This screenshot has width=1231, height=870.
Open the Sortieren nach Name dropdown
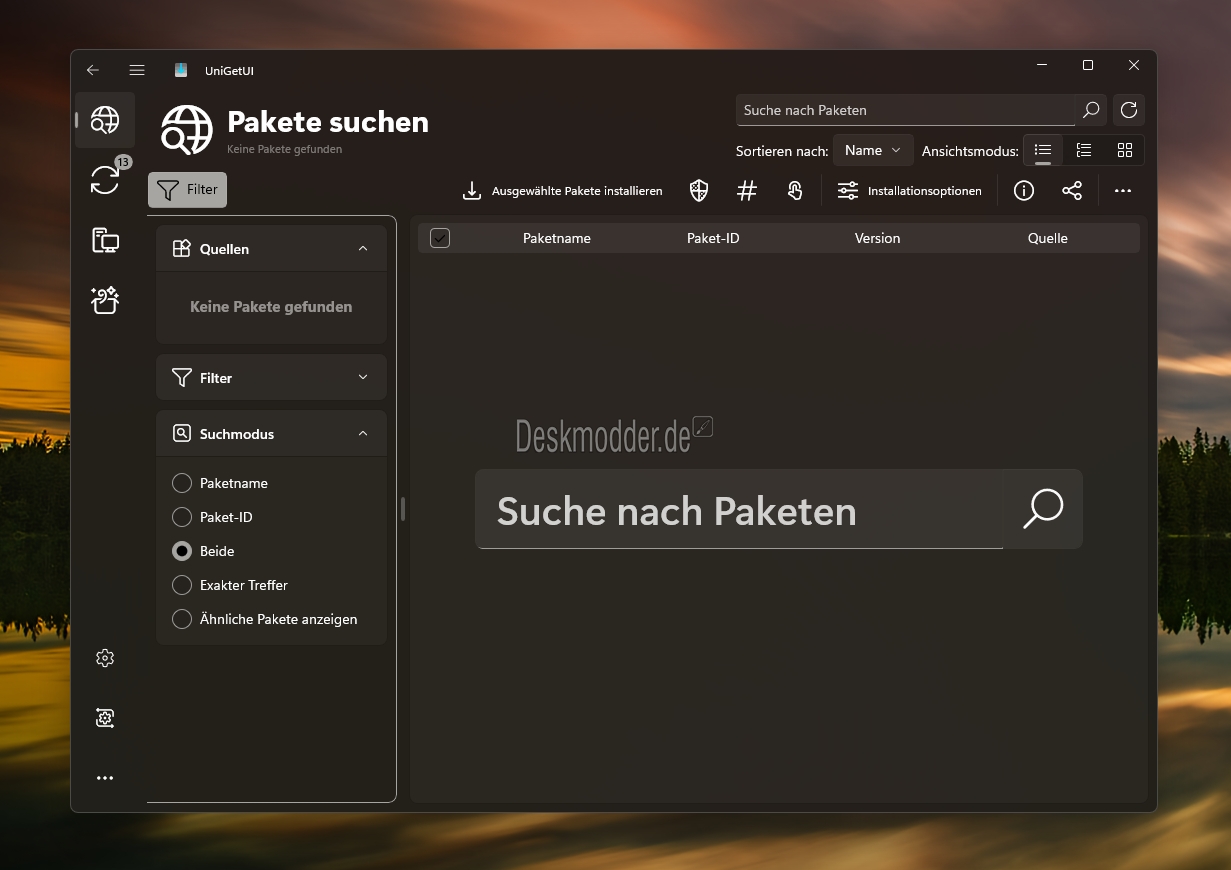tap(872, 151)
